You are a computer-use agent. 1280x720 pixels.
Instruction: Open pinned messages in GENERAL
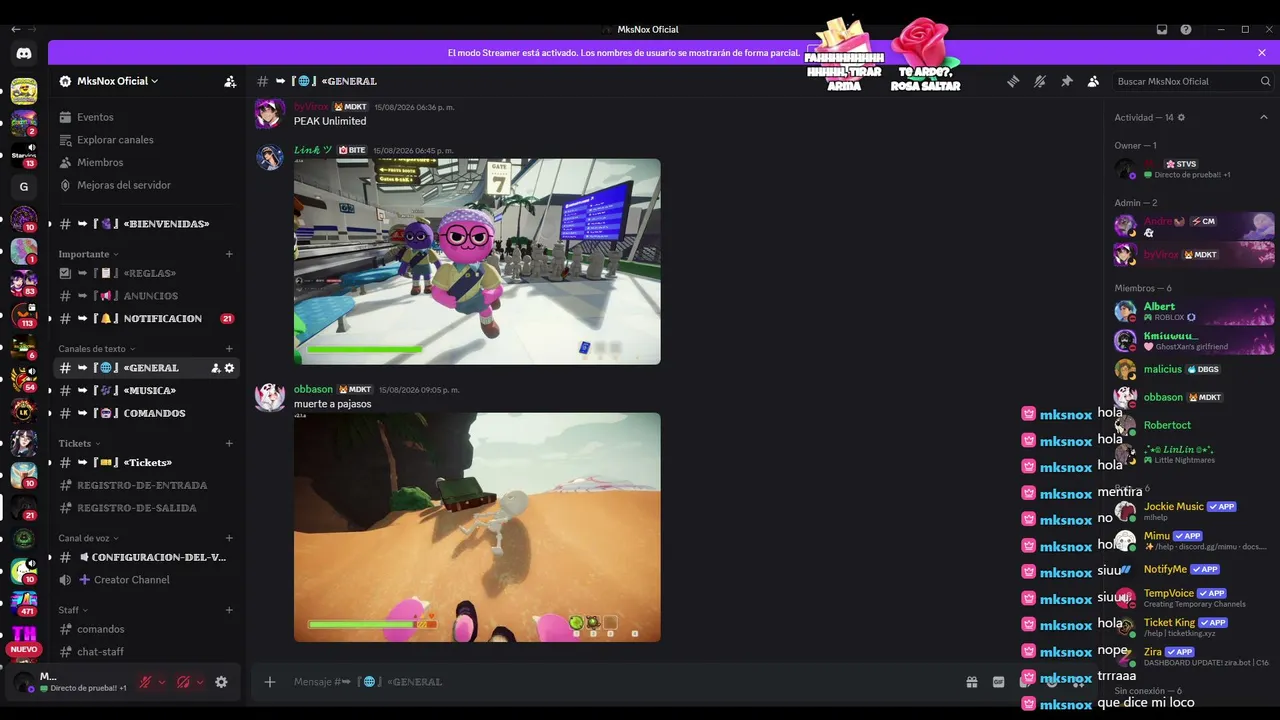1067,81
